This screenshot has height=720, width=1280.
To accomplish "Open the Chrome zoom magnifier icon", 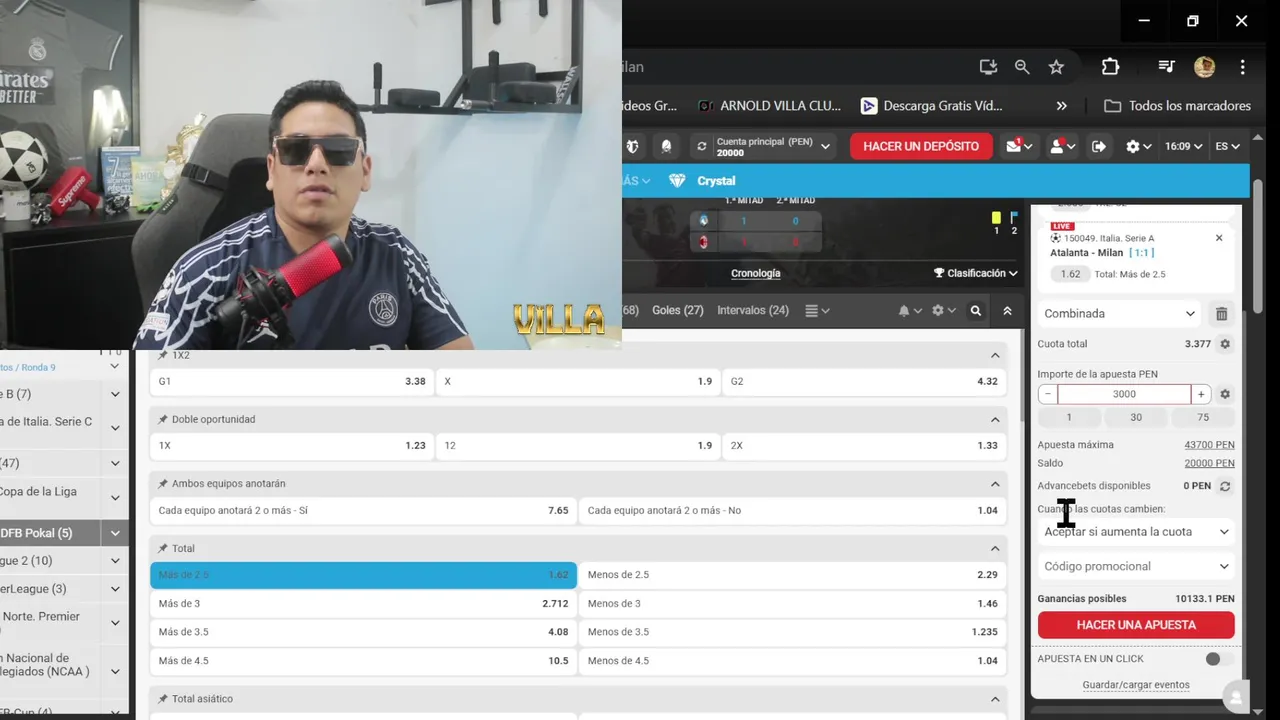I will click(x=1022, y=67).
